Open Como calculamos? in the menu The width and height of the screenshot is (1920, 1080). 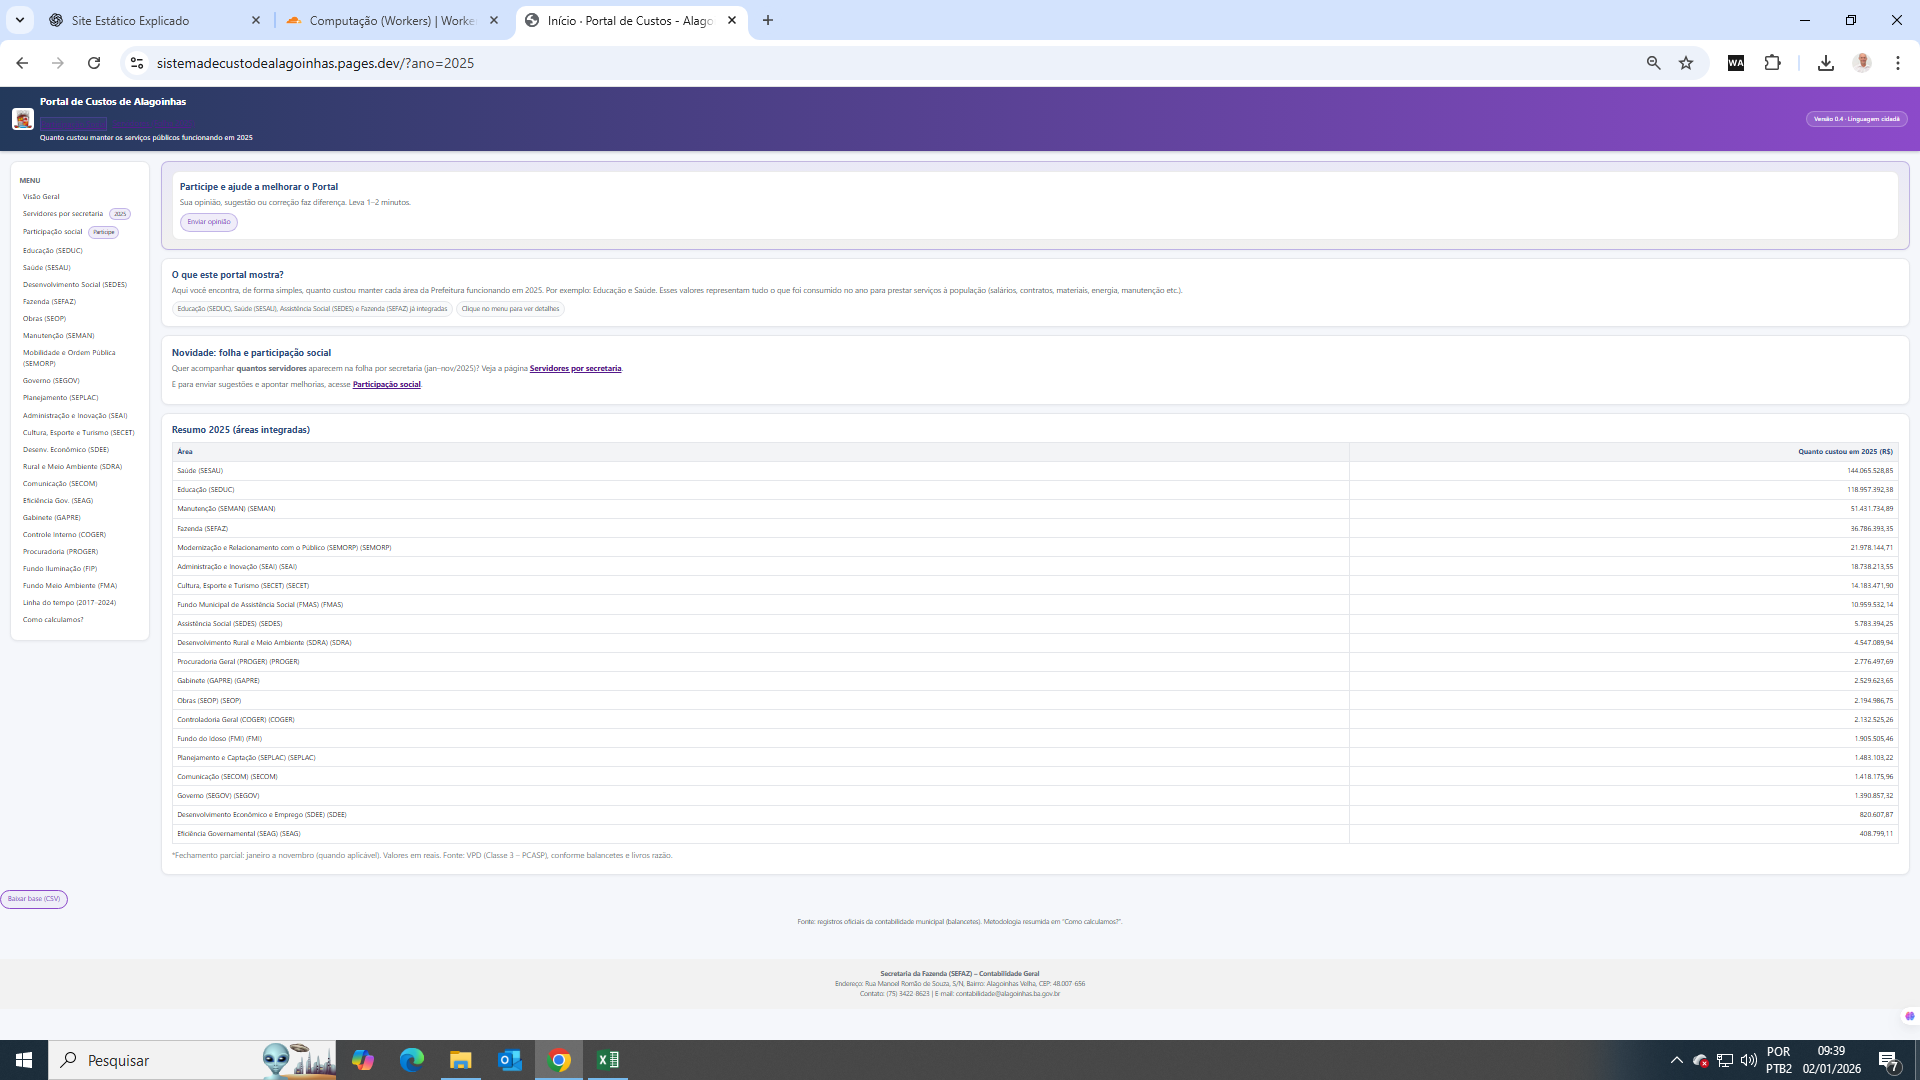point(53,620)
